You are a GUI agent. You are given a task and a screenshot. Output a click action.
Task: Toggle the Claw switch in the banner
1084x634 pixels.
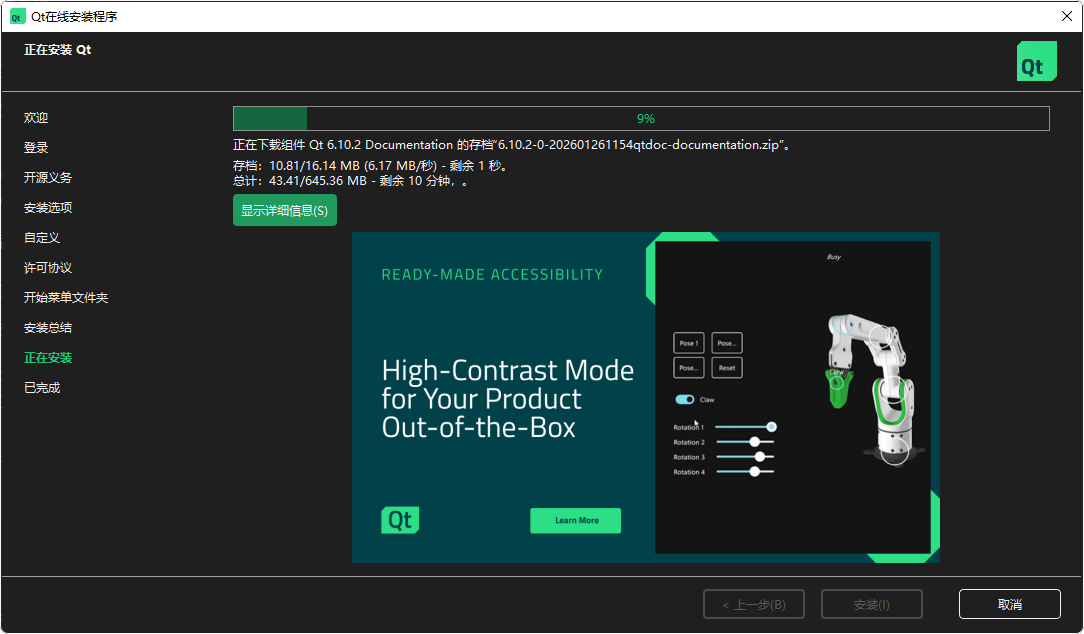pos(685,400)
